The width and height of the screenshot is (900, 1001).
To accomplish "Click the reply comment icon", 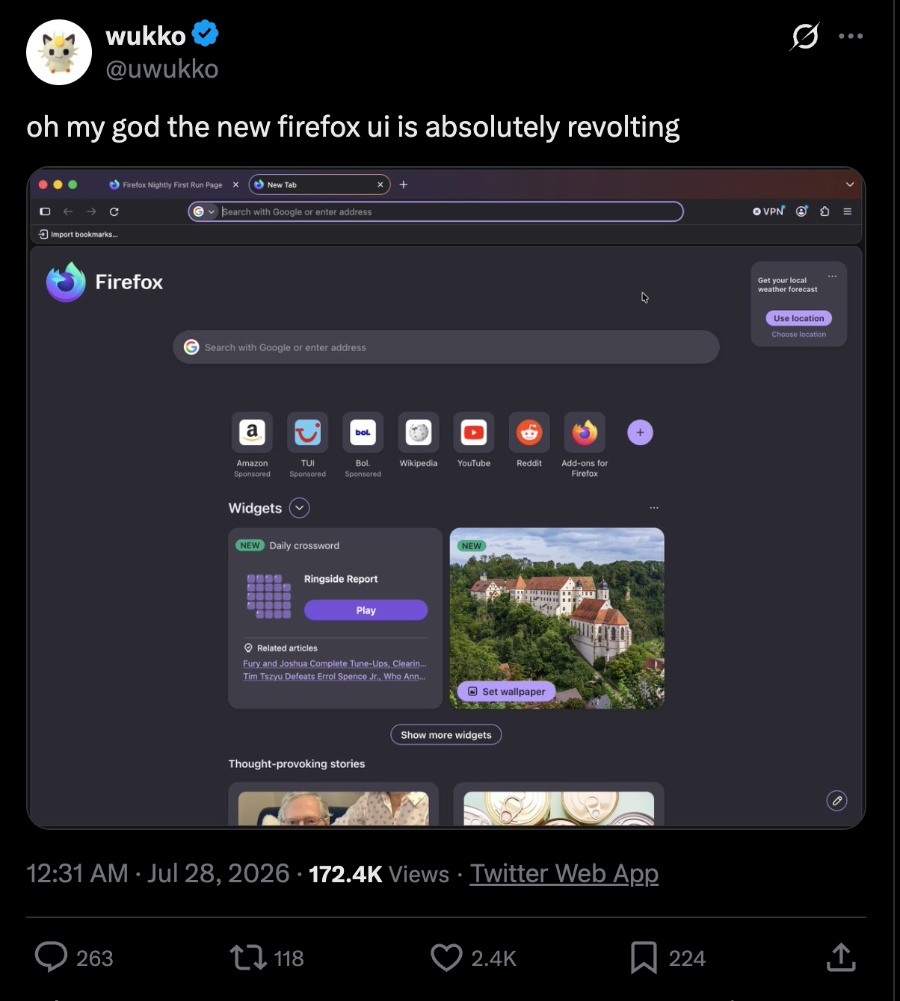I will [50, 957].
